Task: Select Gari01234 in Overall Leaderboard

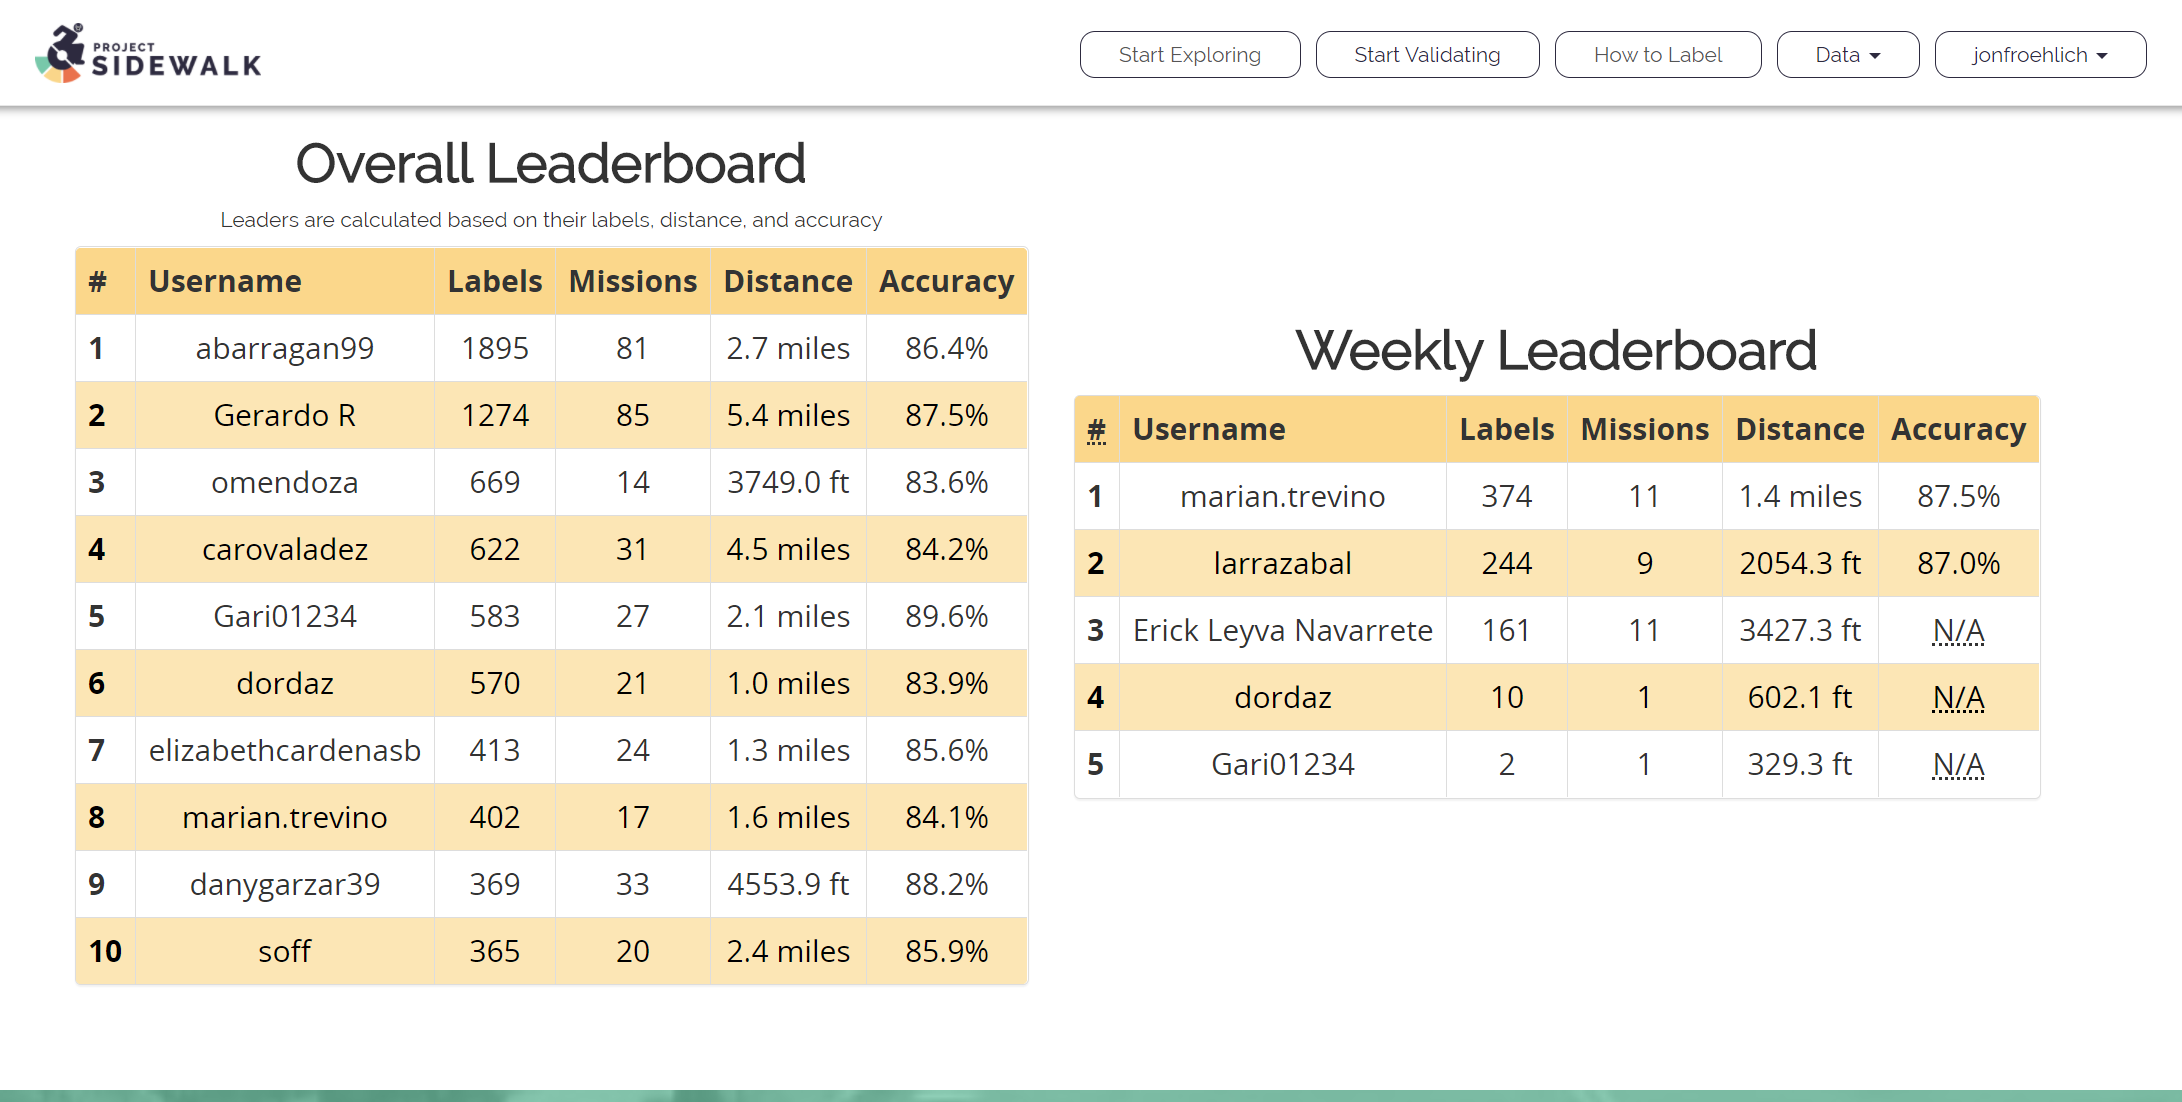Action: (285, 617)
